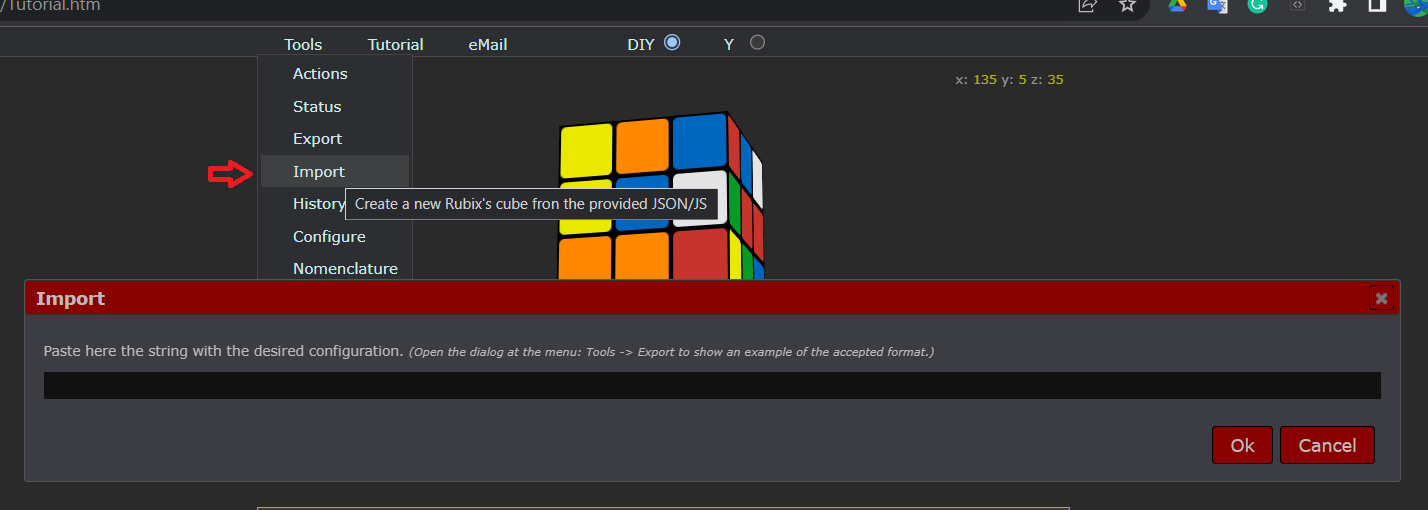Select Import in the Tools menu

point(319,171)
